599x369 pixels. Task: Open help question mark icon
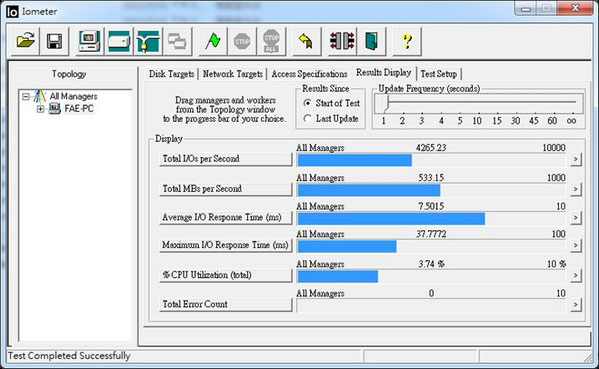407,40
